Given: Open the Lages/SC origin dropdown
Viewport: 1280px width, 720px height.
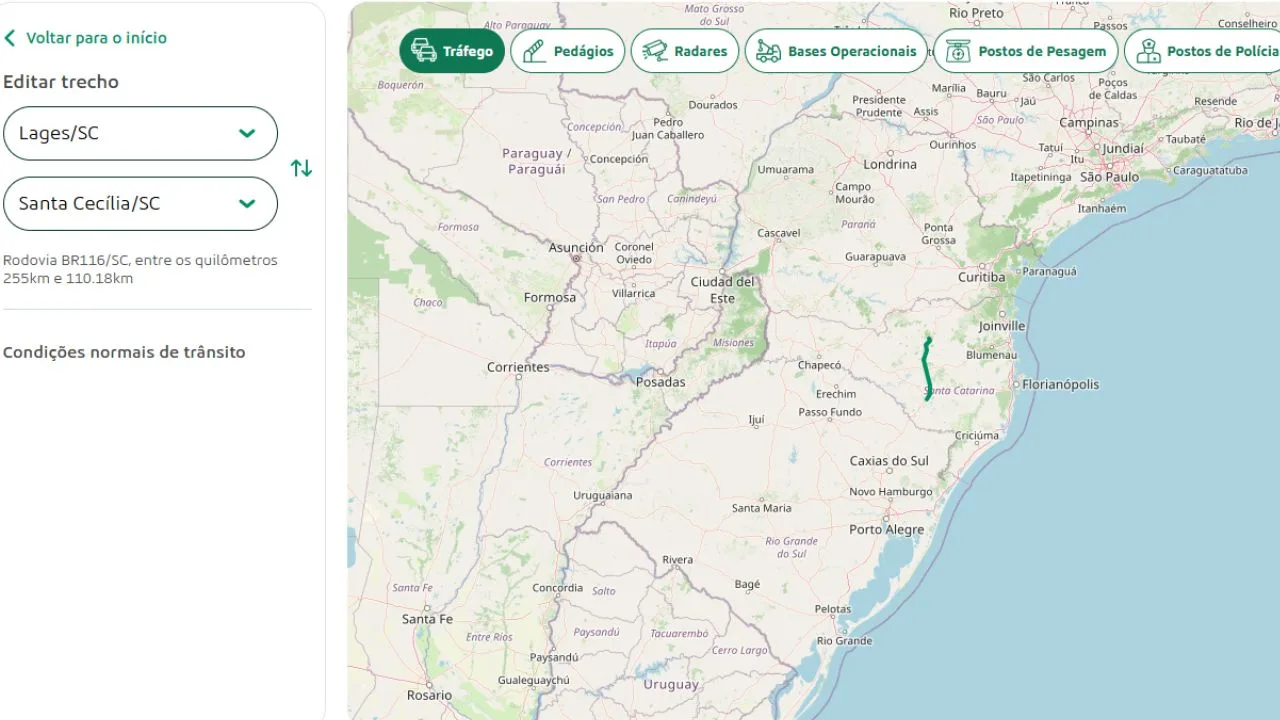Looking at the screenshot, I should click(140, 133).
